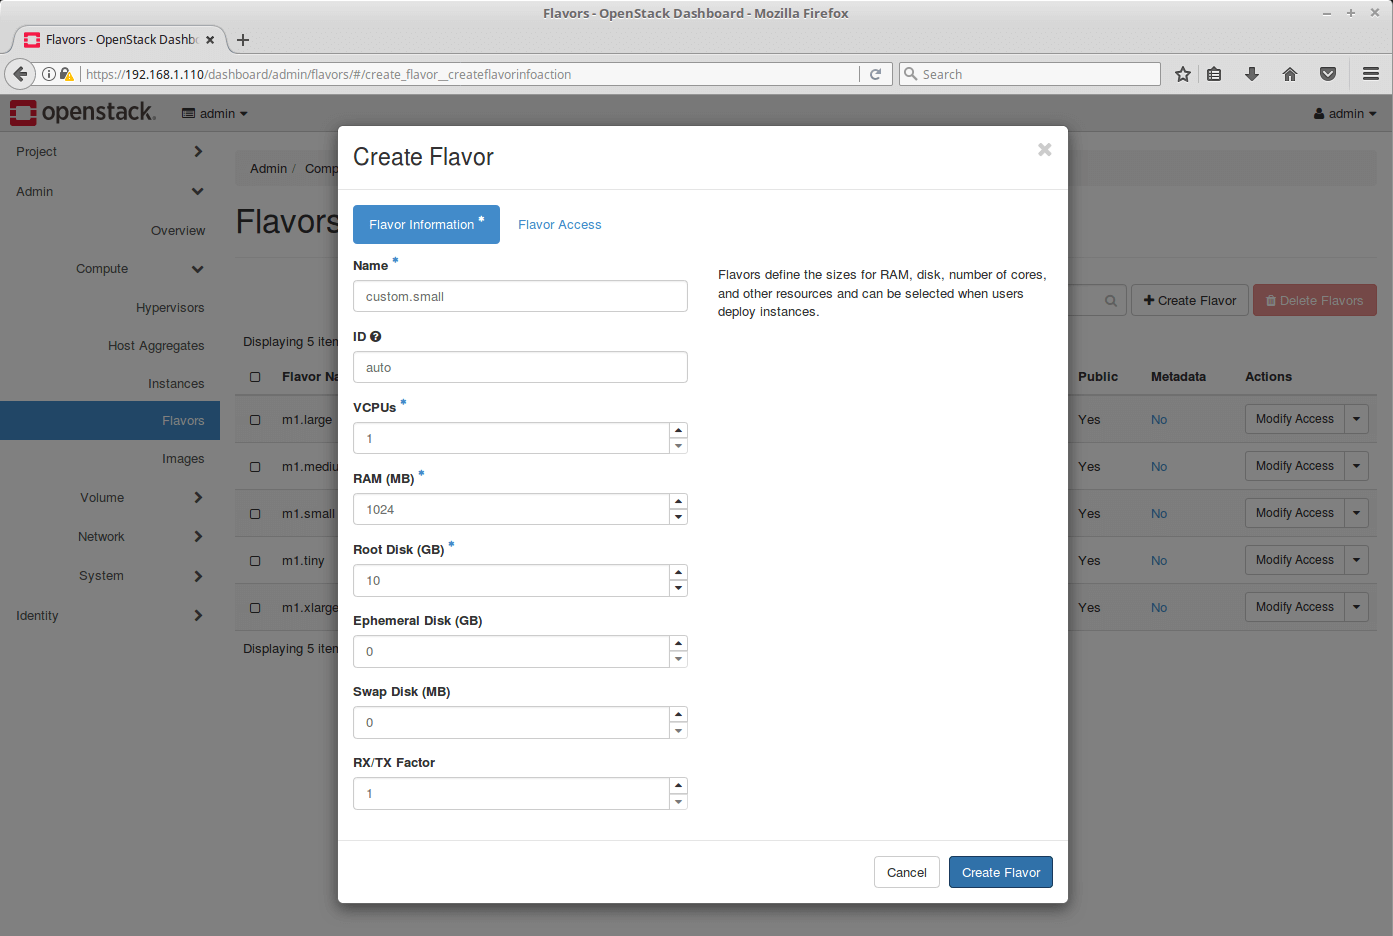Switch to Flavor Access tab
This screenshot has height=936, width=1393.
(x=559, y=225)
